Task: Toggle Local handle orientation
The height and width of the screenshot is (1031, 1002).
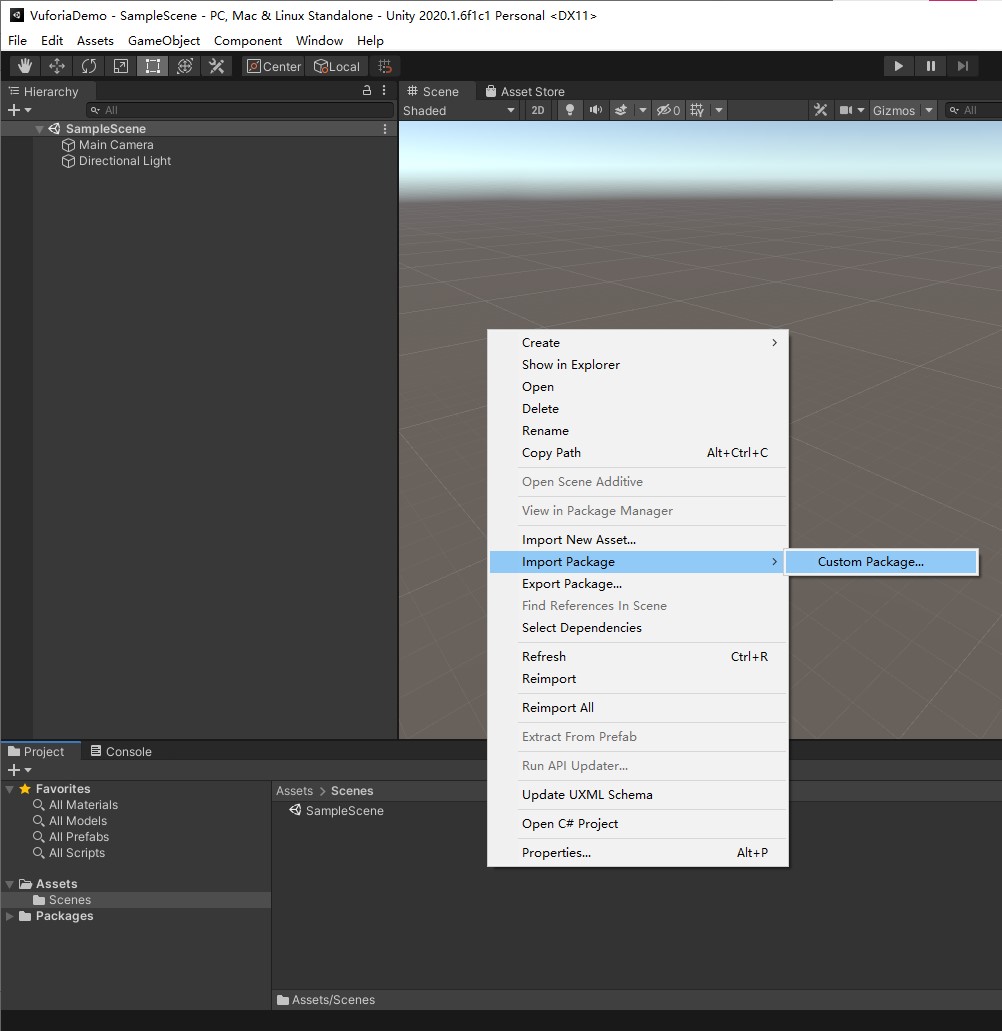Action: [337, 66]
